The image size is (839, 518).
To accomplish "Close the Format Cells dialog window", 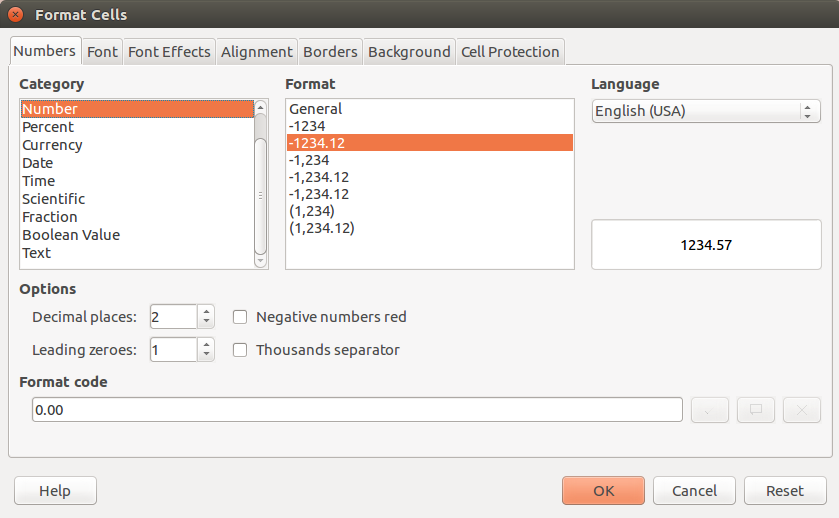I will (x=15, y=15).
